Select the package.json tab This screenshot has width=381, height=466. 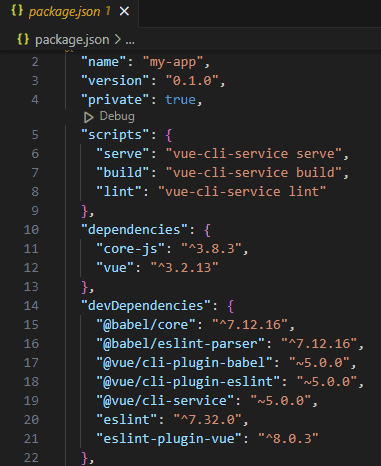69,13
